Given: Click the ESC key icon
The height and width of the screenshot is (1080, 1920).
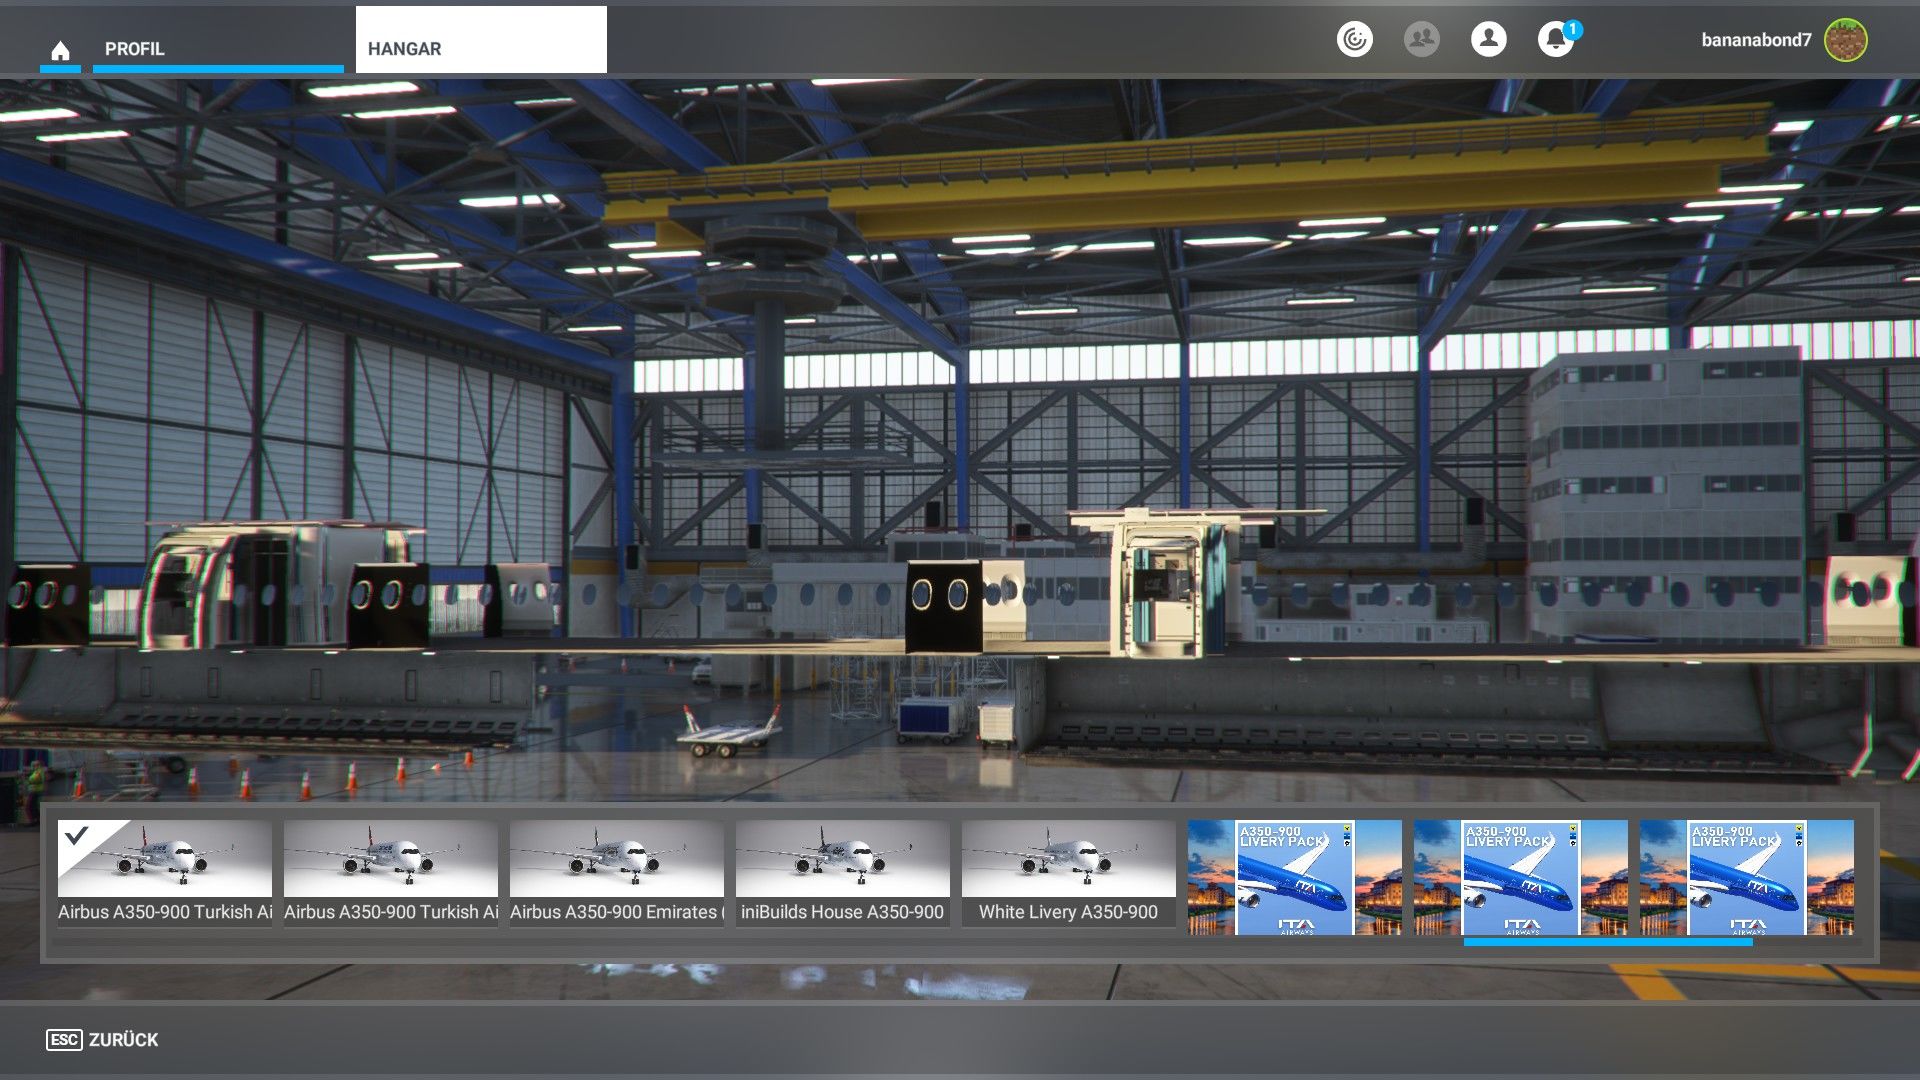Looking at the screenshot, I should [x=64, y=1040].
